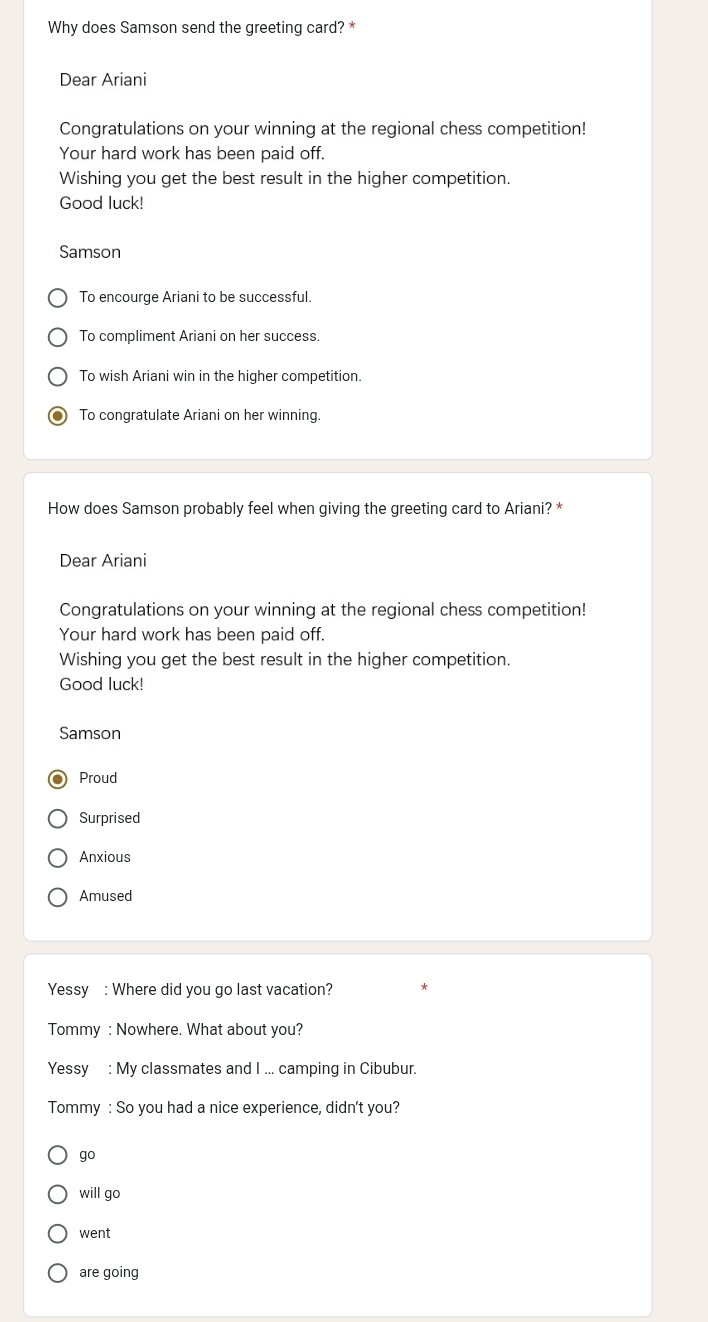Click the first greeting card 'Dear Ariani' text
This screenshot has height=1322, width=708.
click(x=103, y=80)
